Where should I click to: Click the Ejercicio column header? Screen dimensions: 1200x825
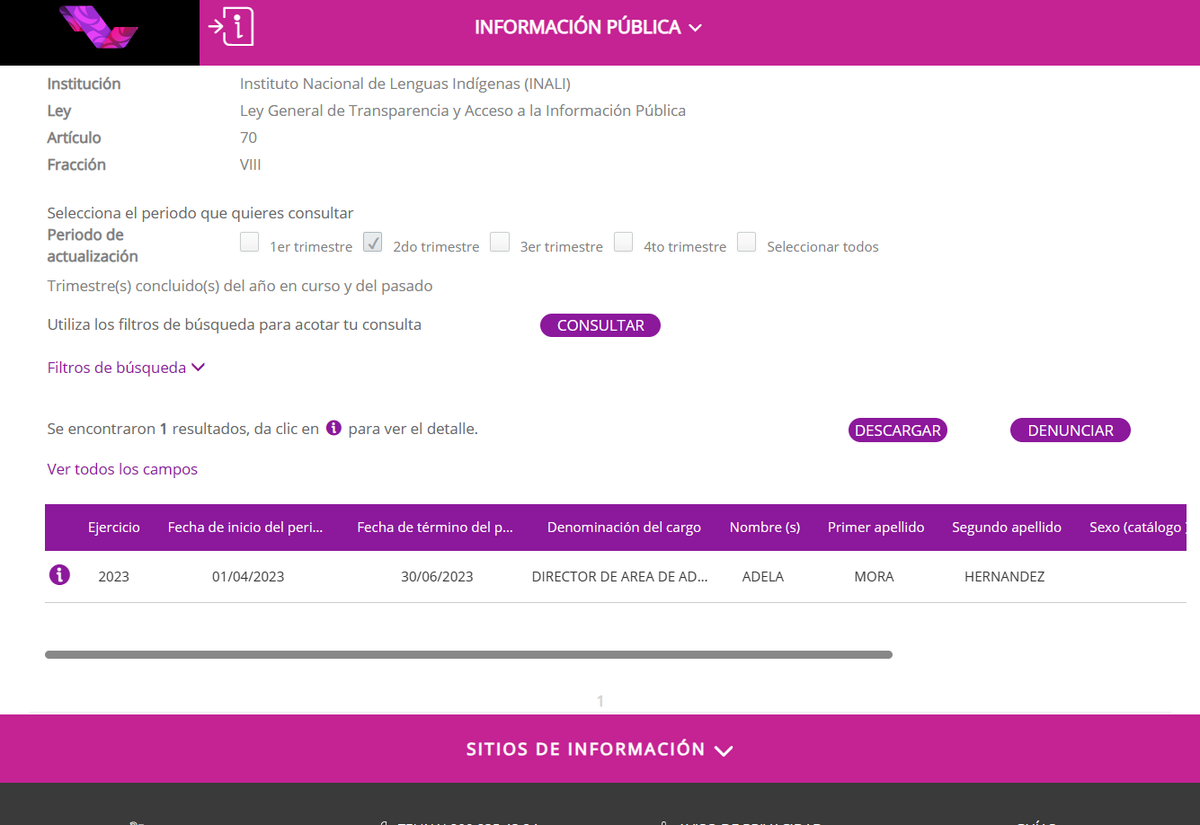click(114, 527)
